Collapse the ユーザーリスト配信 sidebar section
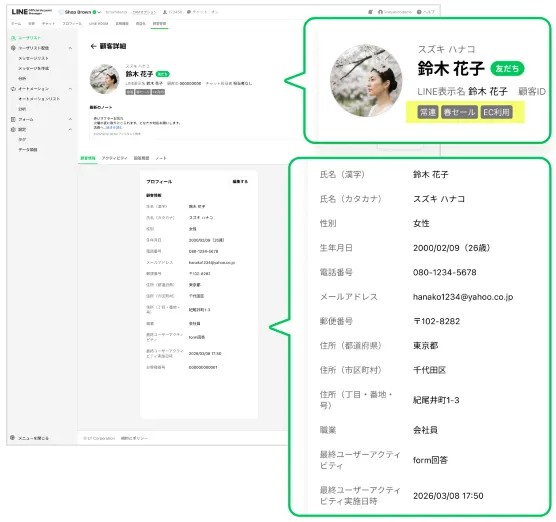 [x=70, y=48]
